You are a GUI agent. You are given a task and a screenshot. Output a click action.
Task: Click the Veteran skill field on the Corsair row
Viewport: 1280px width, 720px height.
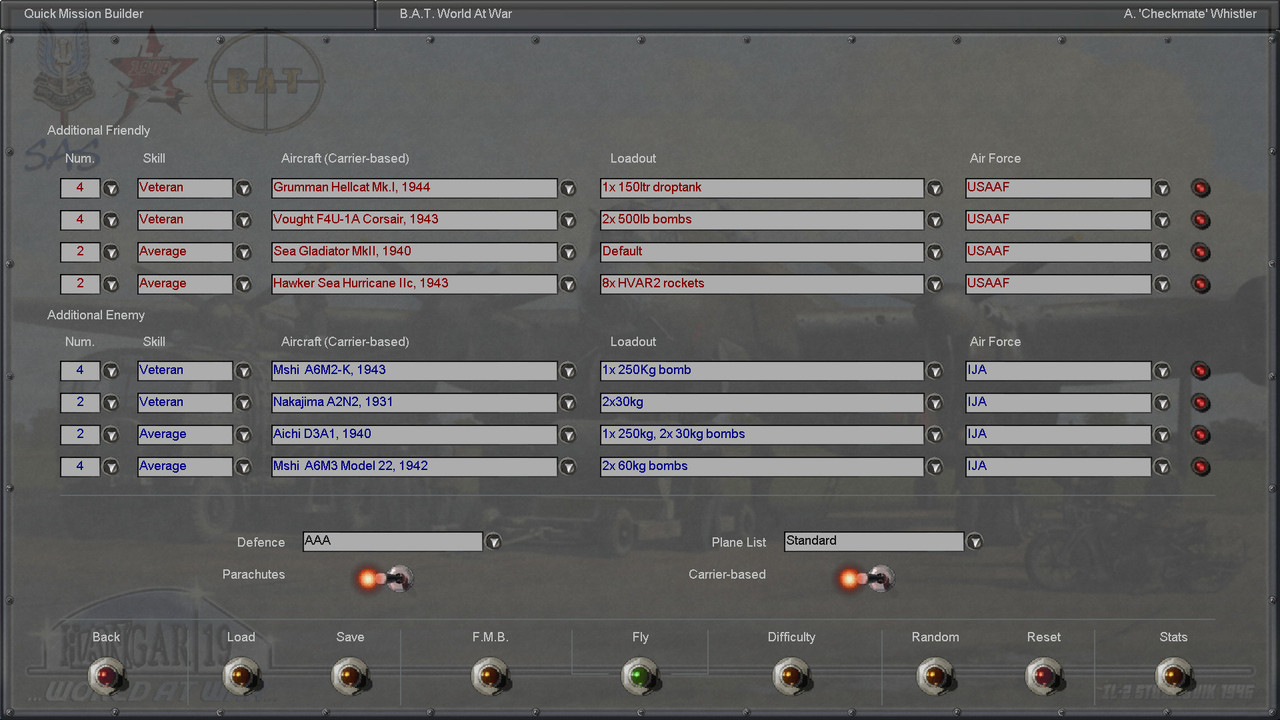(x=185, y=220)
